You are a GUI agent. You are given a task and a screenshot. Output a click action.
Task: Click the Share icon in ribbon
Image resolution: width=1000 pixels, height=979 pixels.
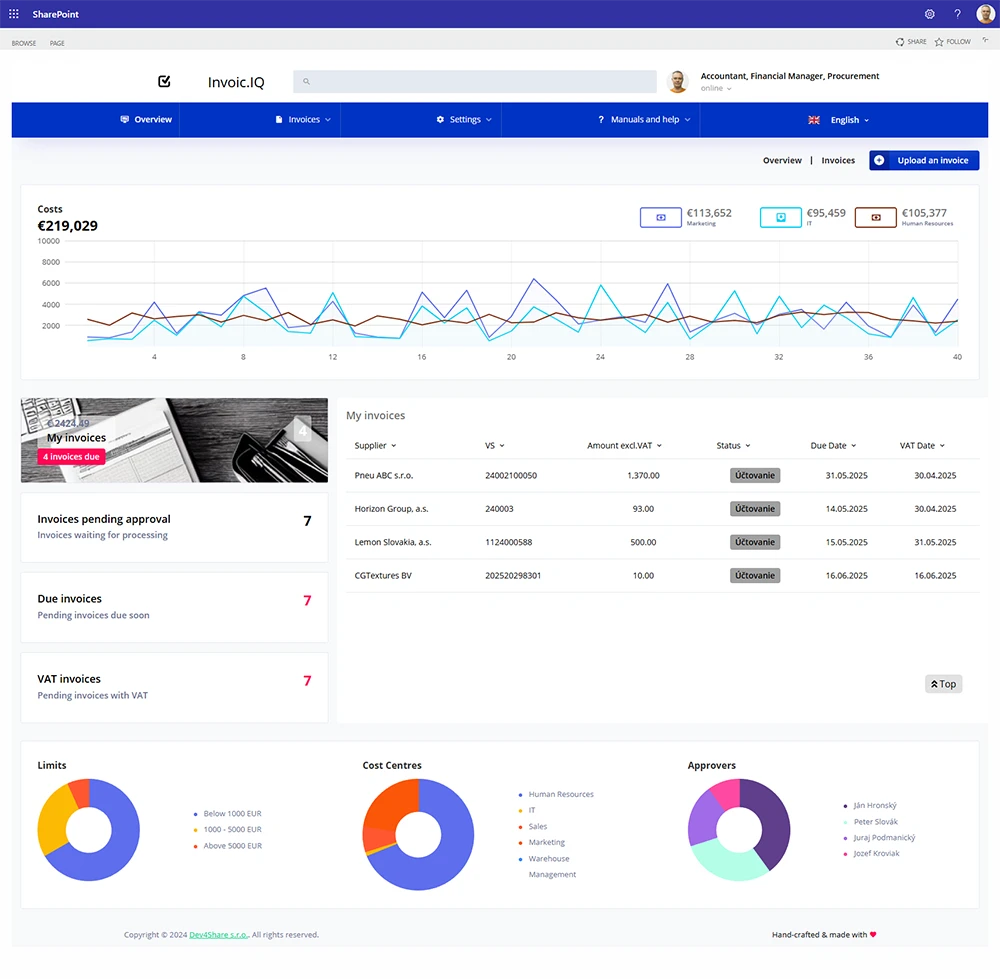click(900, 42)
